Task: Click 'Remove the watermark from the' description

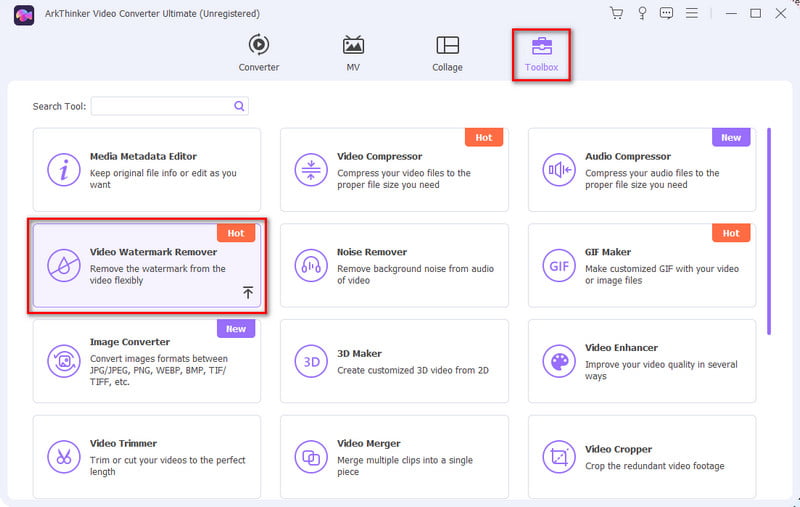Action: pos(158,274)
